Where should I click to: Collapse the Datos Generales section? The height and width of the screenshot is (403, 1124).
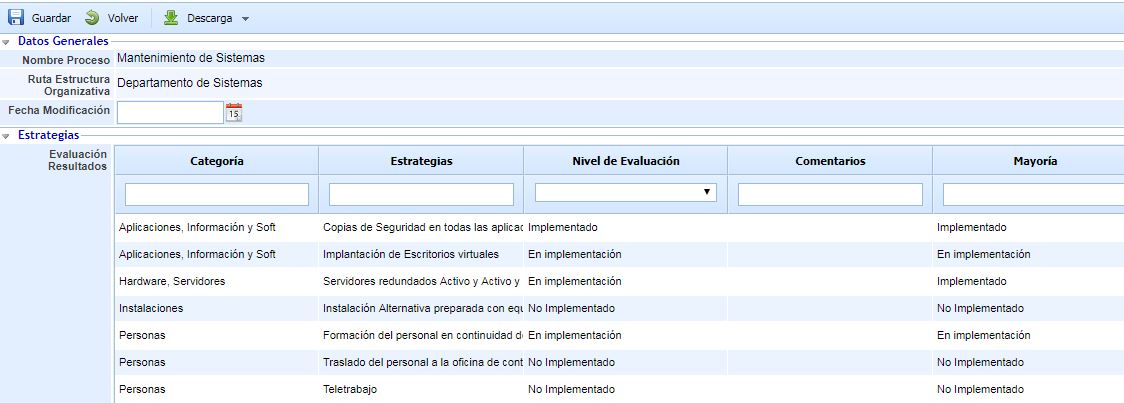(x=7, y=41)
